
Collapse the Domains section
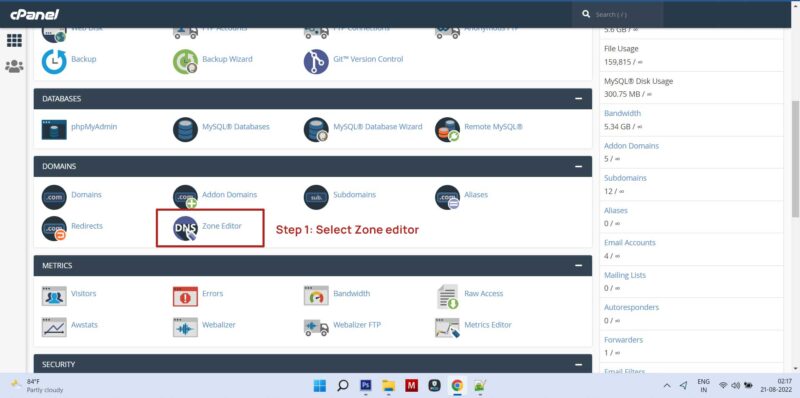coord(578,166)
